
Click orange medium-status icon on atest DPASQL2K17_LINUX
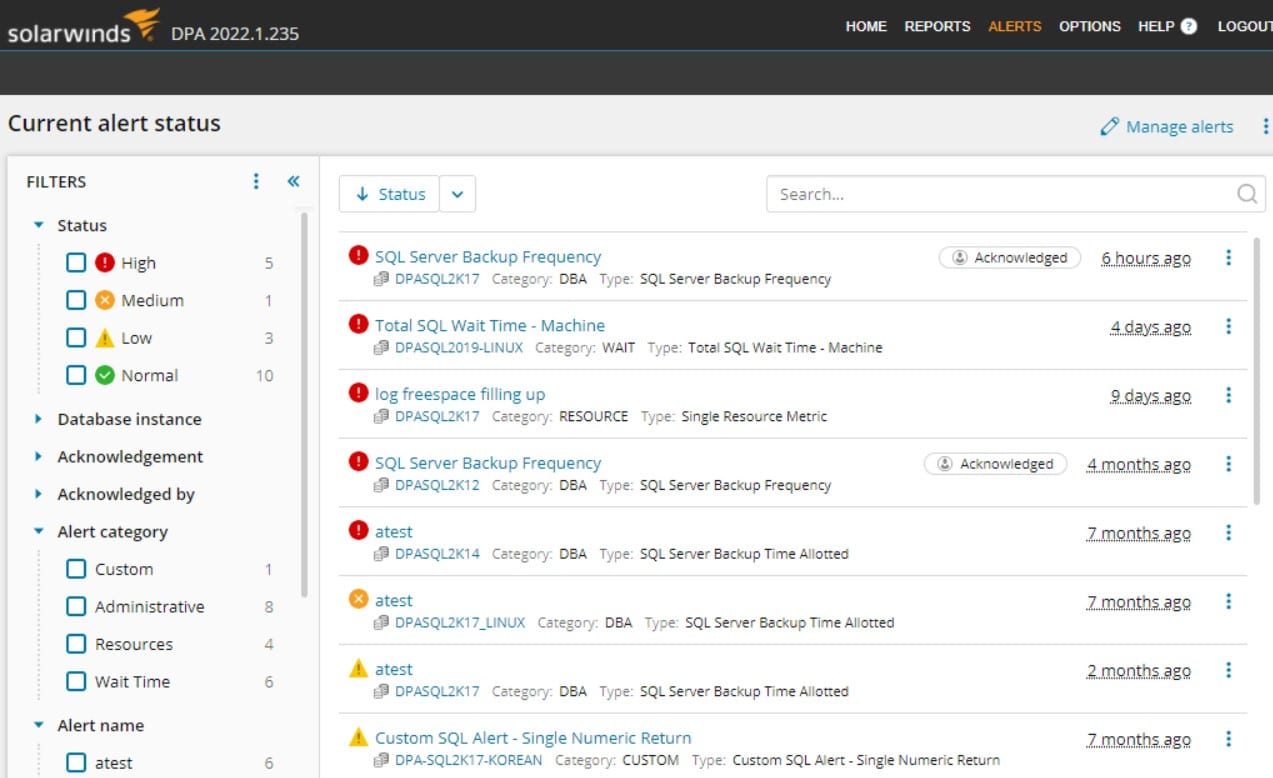(358, 599)
